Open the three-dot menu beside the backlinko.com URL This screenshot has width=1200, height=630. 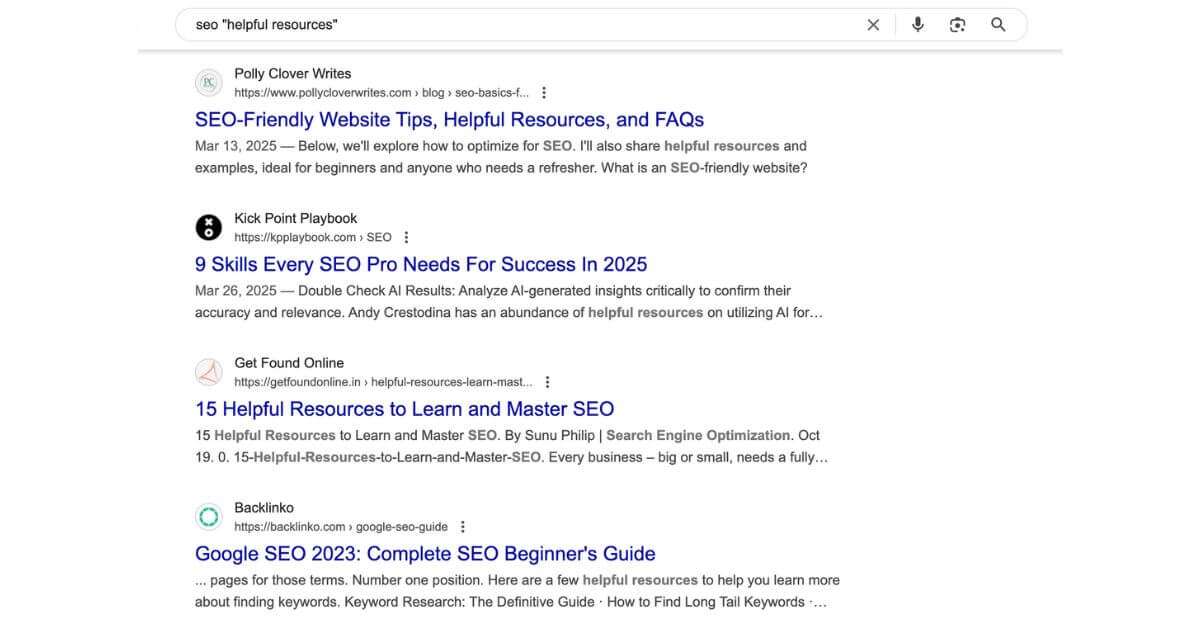coord(462,527)
